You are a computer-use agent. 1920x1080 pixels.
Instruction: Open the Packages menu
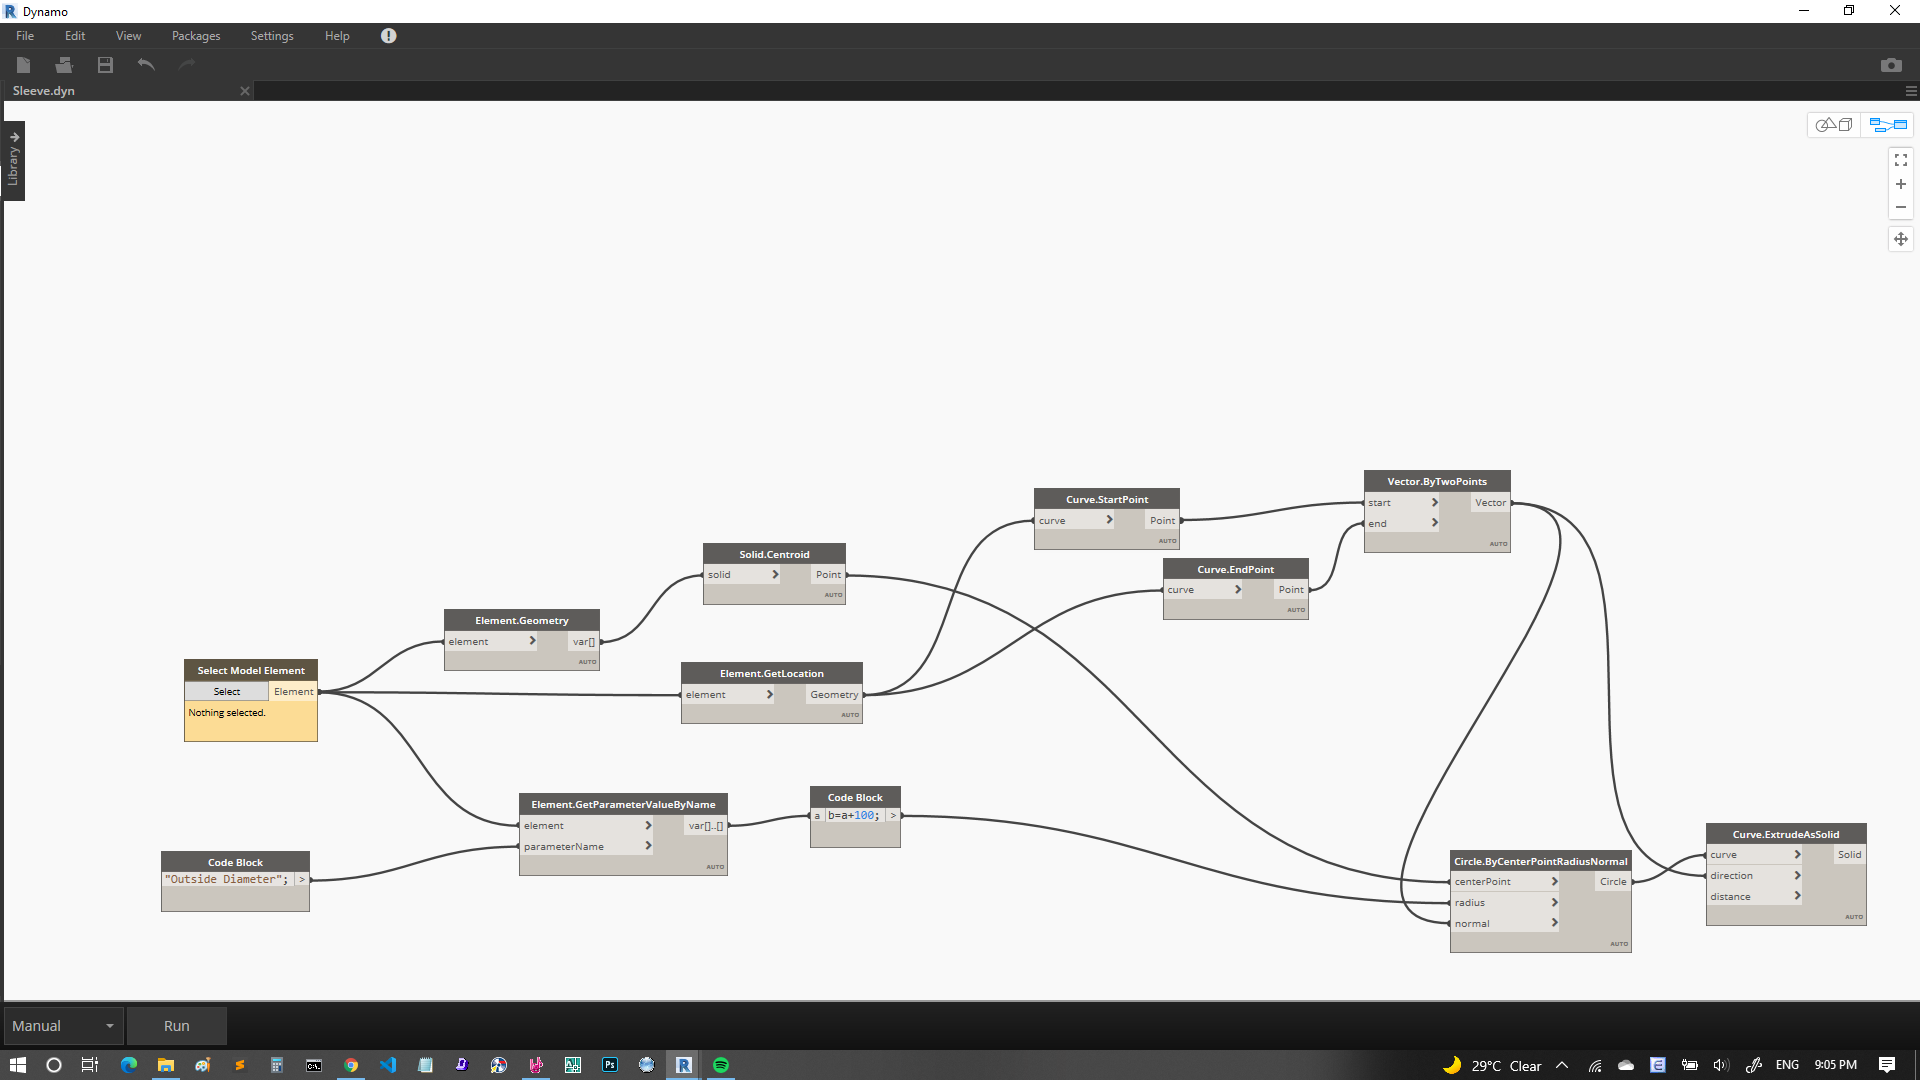point(196,36)
